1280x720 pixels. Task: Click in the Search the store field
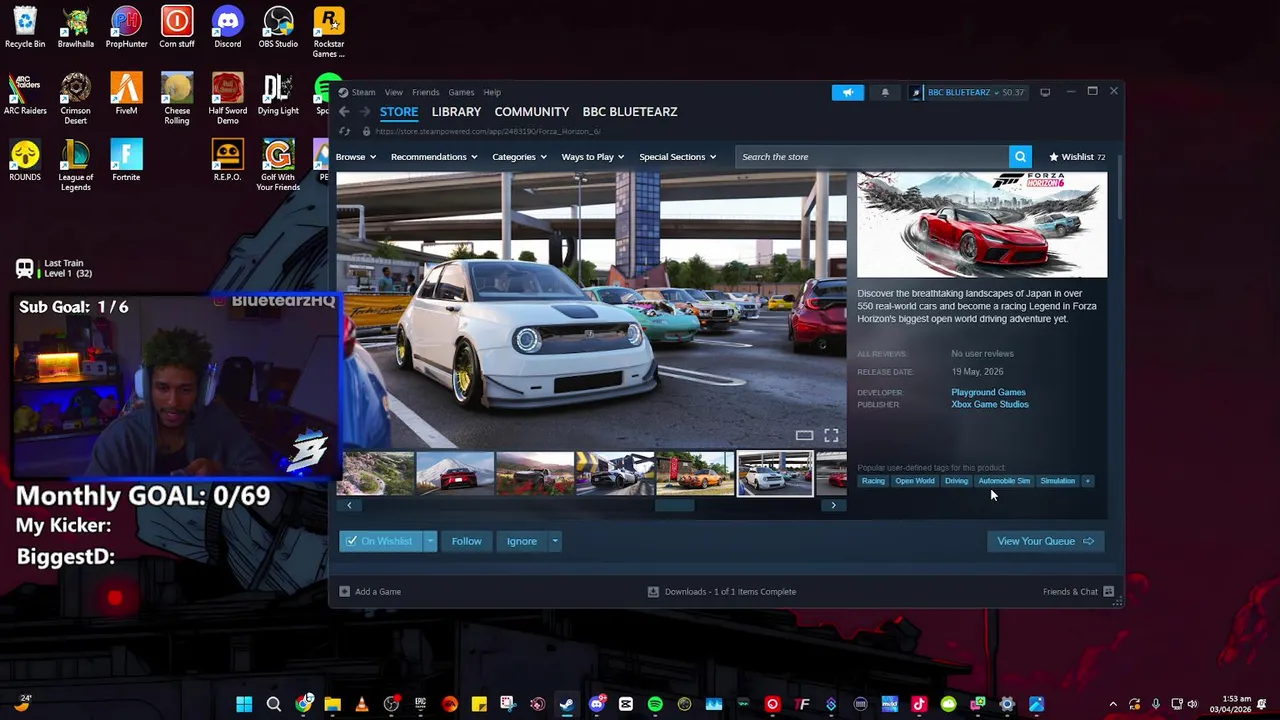coord(872,157)
